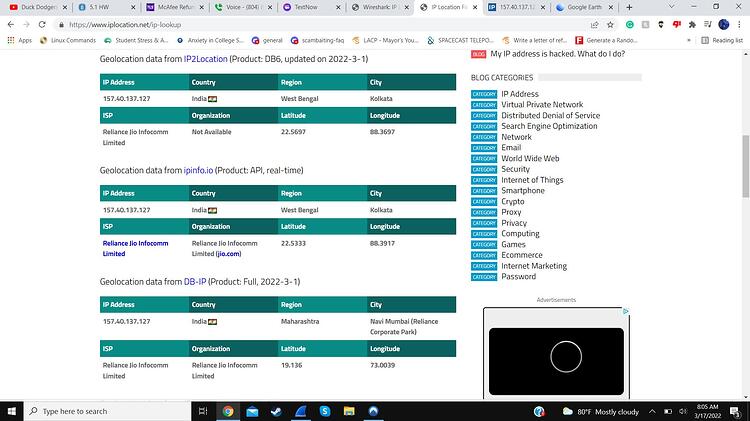The width and height of the screenshot is (750, 421).
Task: Open the Internet of Things category
Action: (x=532, y=180)
